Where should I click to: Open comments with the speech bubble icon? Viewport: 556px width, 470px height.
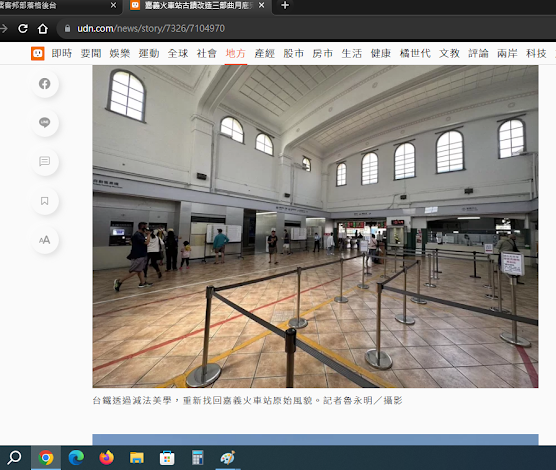45,162
